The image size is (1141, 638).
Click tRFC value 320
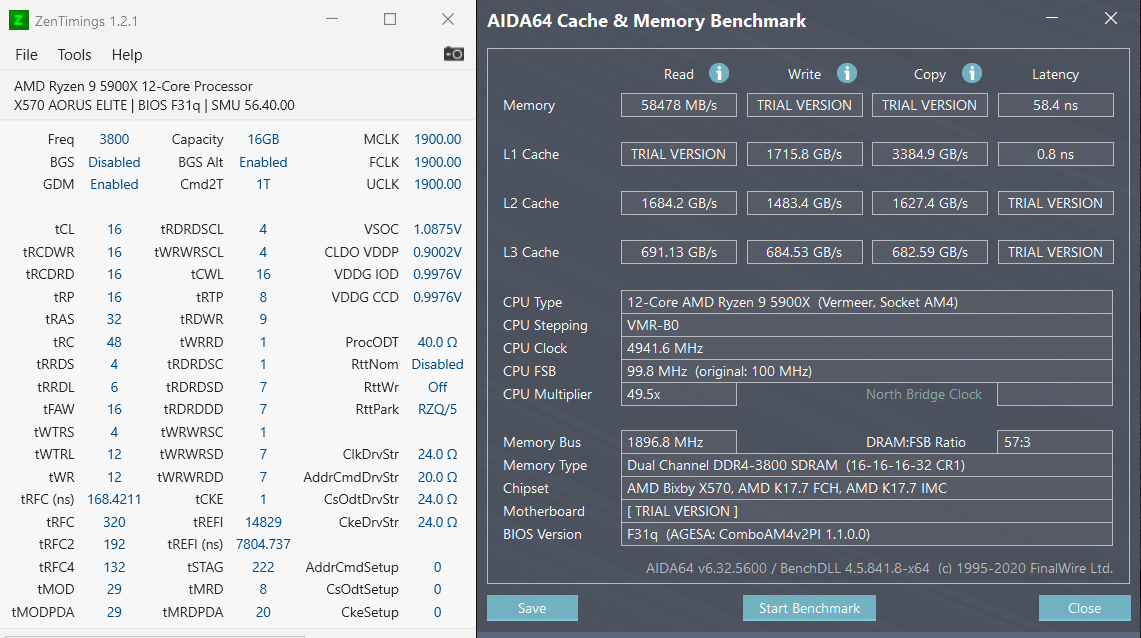click(114, 522)
